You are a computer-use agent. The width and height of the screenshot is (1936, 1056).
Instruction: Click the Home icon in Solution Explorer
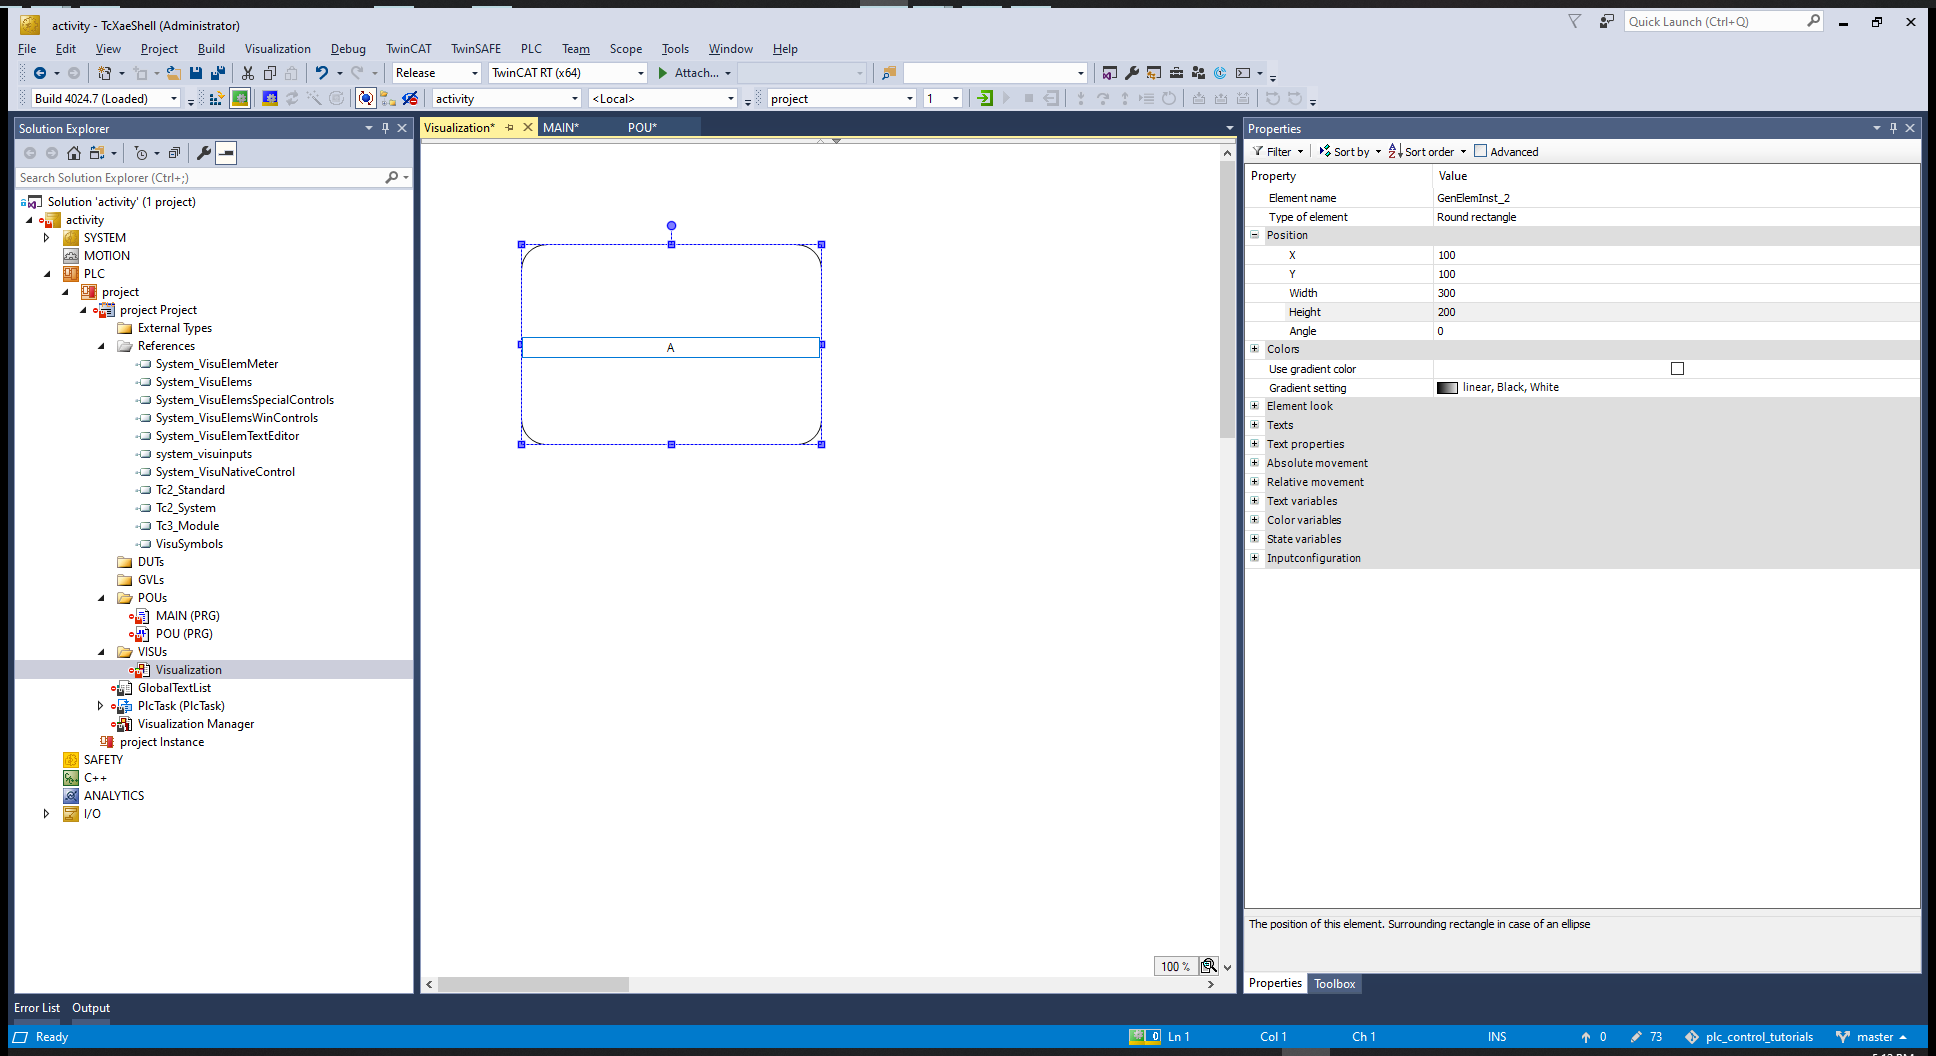74,153
